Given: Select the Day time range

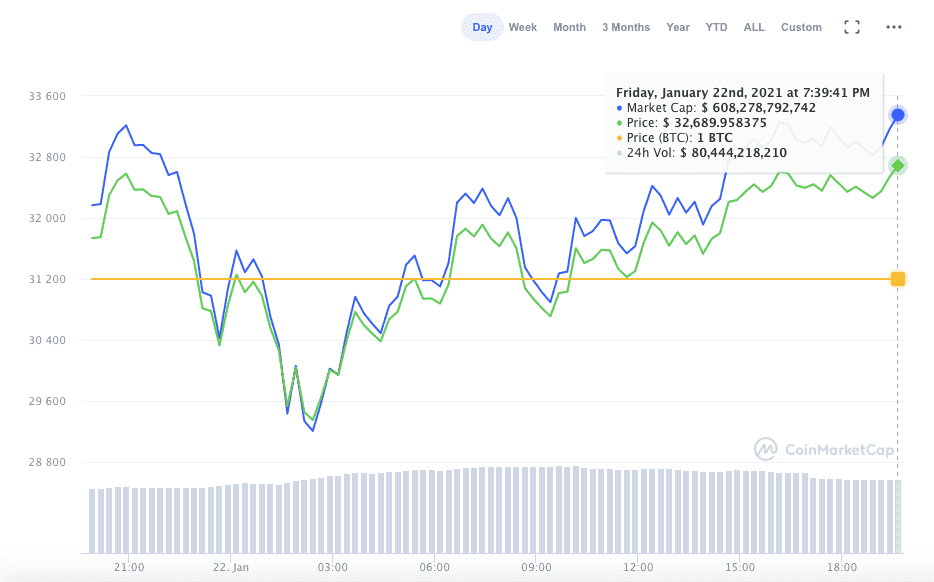Looking at the screenshot, I should 482,27.
